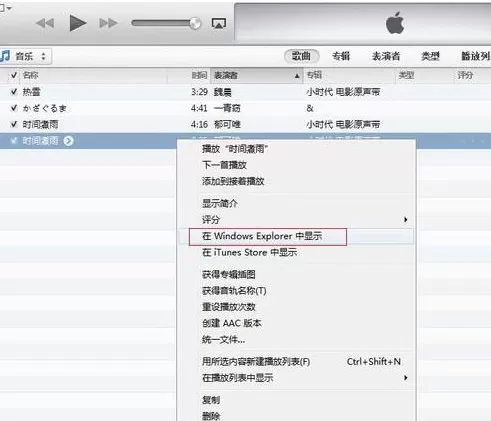Start playback with the Play button
The width and height of the screenshot is (491, 421).
point(78,23)
